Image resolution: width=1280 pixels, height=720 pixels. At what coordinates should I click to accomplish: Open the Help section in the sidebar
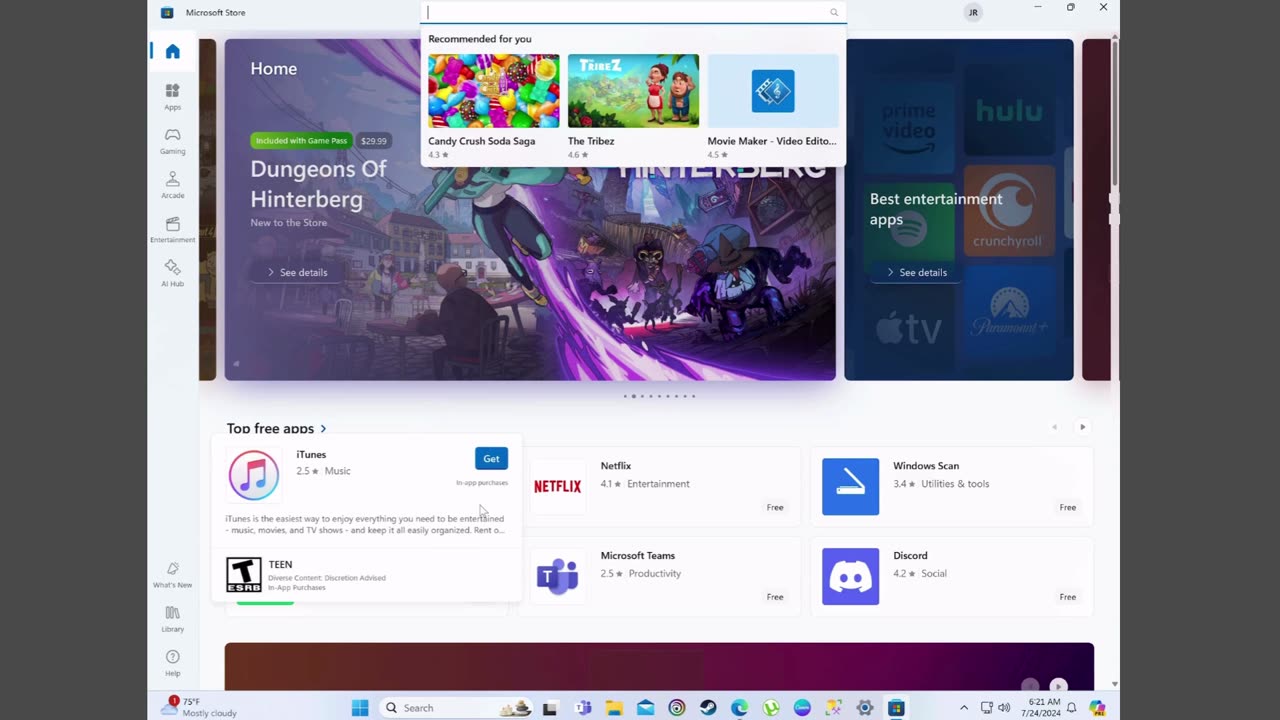point(172,662)
